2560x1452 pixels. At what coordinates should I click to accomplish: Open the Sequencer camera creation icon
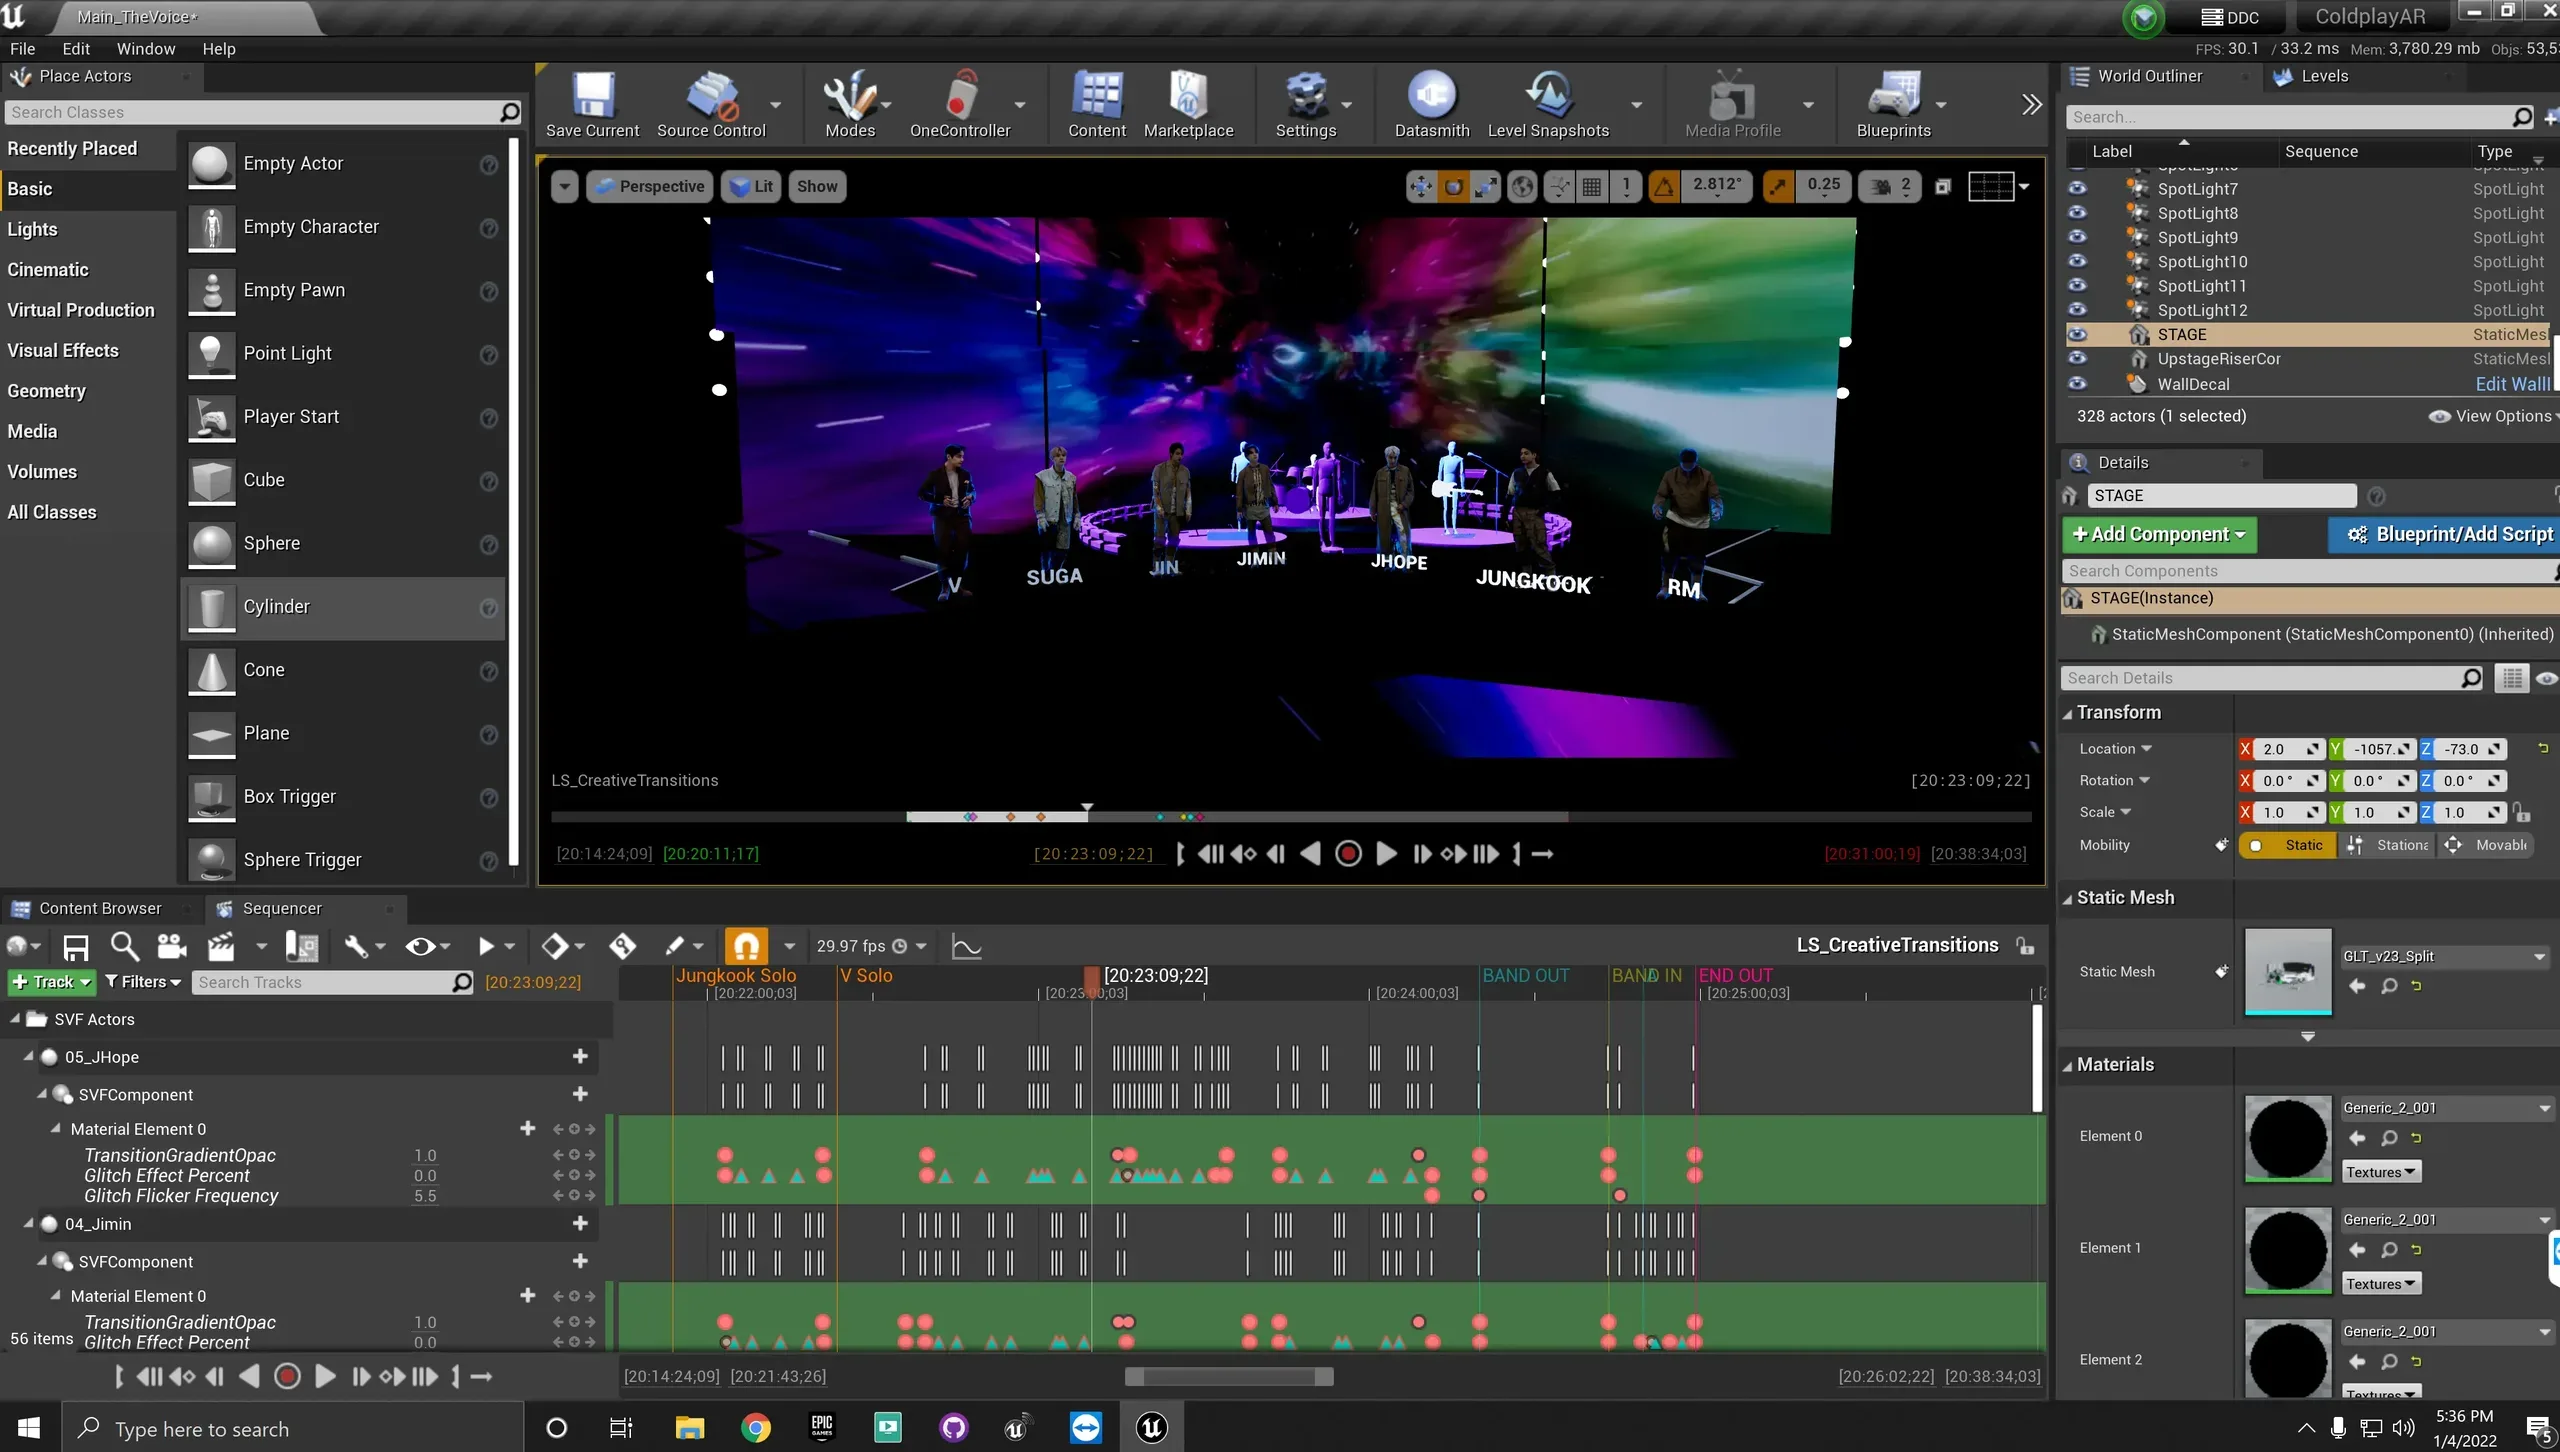click(x=172, y=946)
